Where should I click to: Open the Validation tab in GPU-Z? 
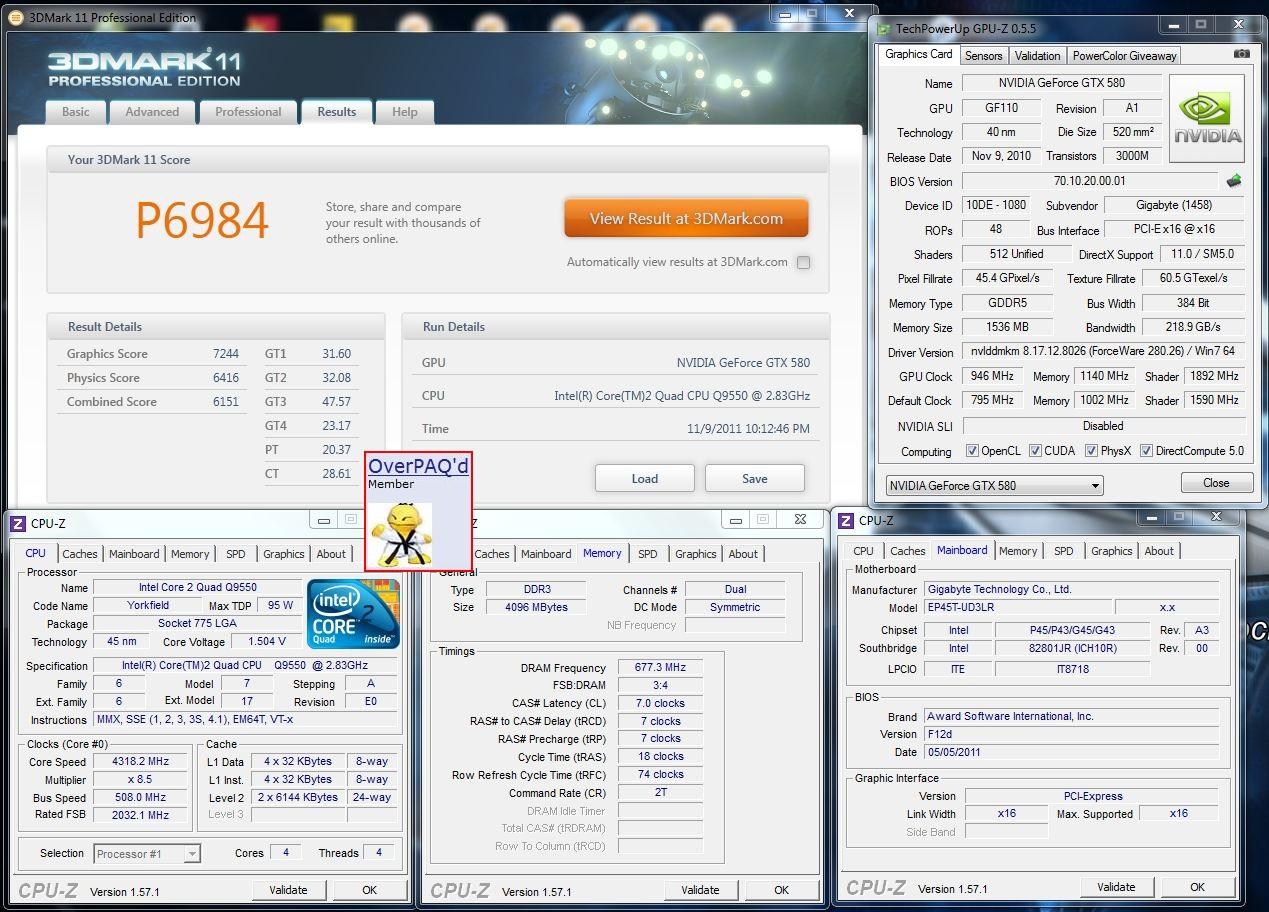pos(1037,56)
